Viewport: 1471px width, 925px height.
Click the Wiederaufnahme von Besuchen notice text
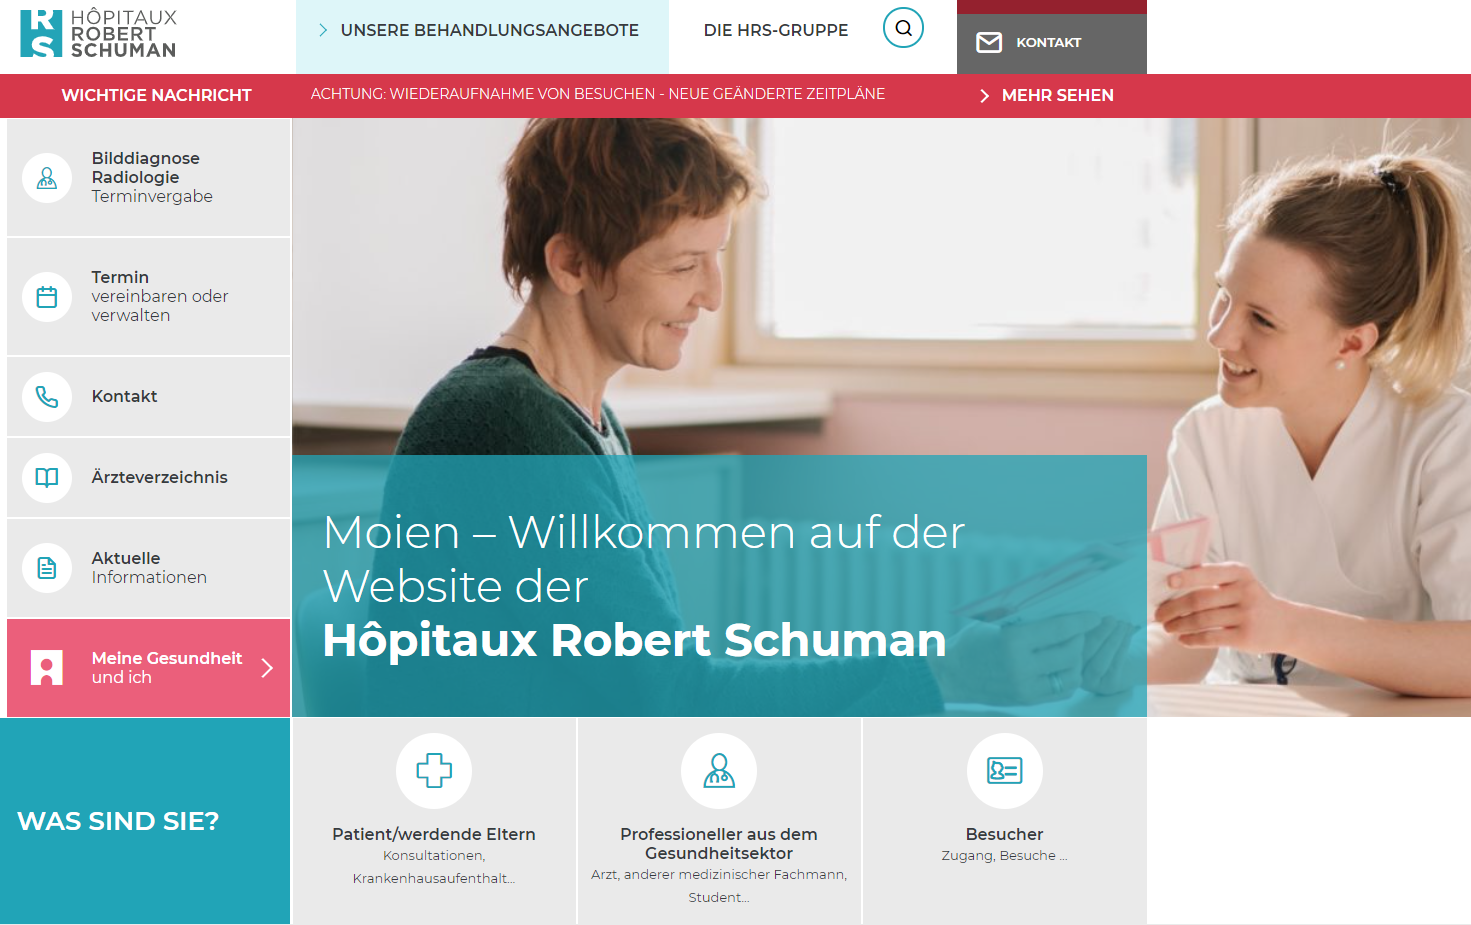[x=598, y=94]
